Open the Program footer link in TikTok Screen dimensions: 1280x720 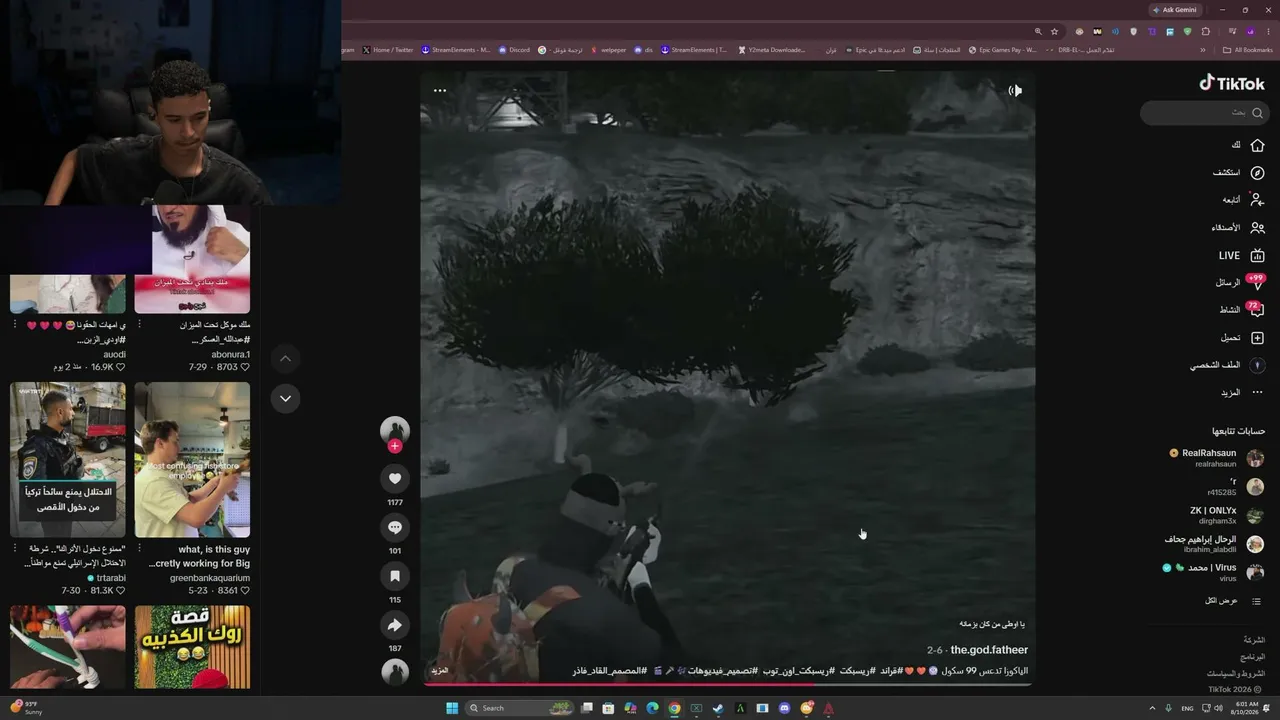pos(1253,657)
